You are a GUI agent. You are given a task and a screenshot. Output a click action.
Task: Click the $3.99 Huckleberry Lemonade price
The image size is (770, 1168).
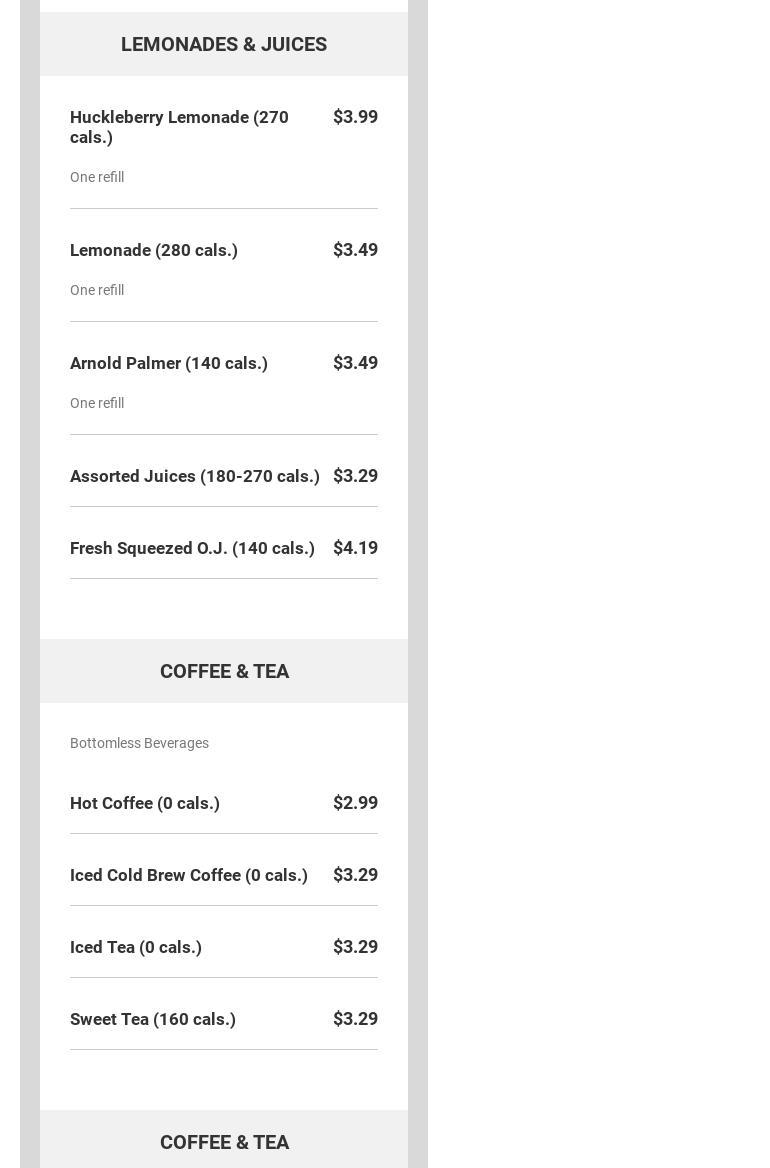point(355,117)
